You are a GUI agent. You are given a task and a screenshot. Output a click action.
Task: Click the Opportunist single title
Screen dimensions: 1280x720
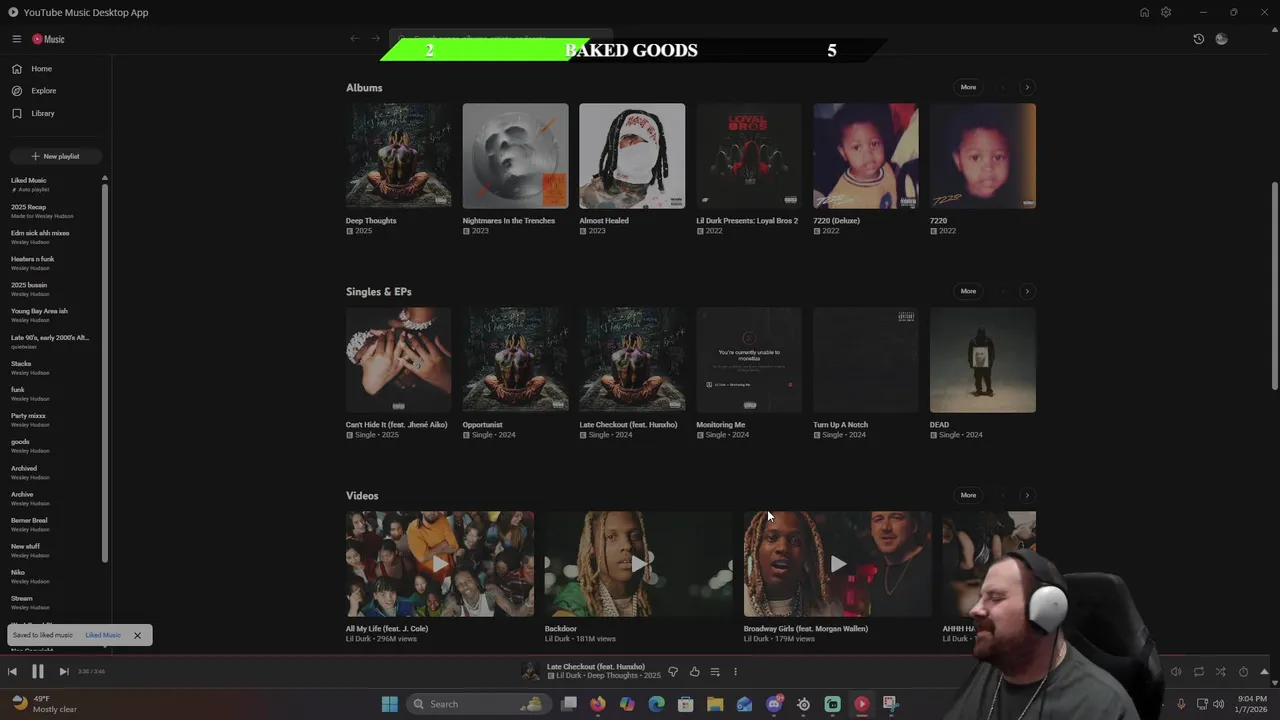(x=482, y=425)
